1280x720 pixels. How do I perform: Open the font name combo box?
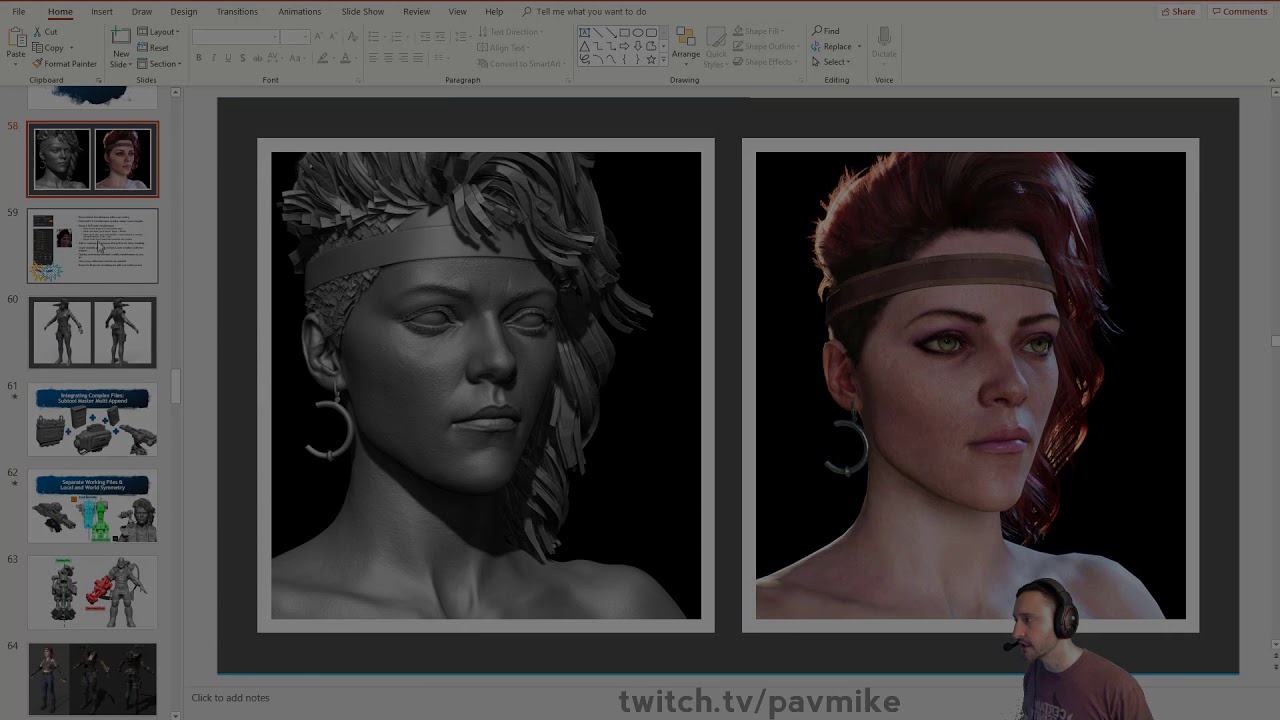click(235, 37)
